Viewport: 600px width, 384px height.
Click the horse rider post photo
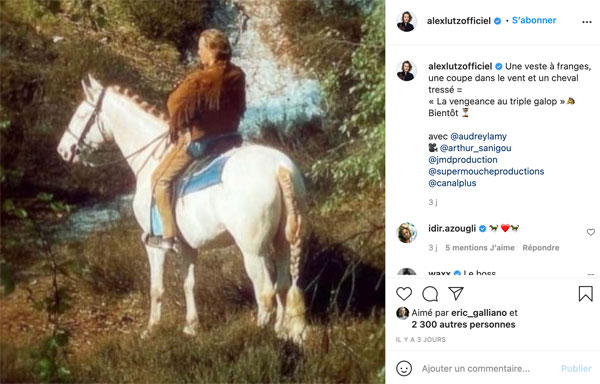click(x=192, y=192)
